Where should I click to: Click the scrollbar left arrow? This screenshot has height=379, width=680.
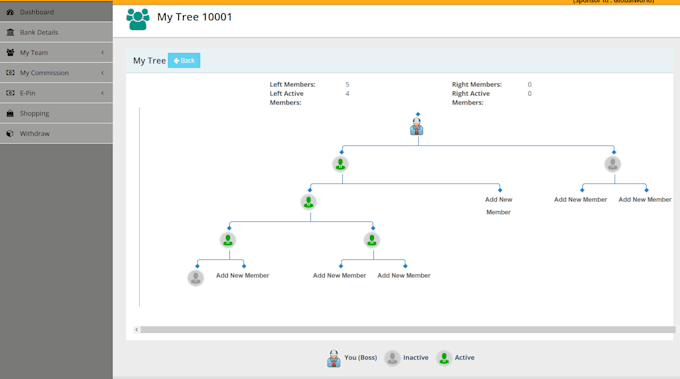point(137,330)
